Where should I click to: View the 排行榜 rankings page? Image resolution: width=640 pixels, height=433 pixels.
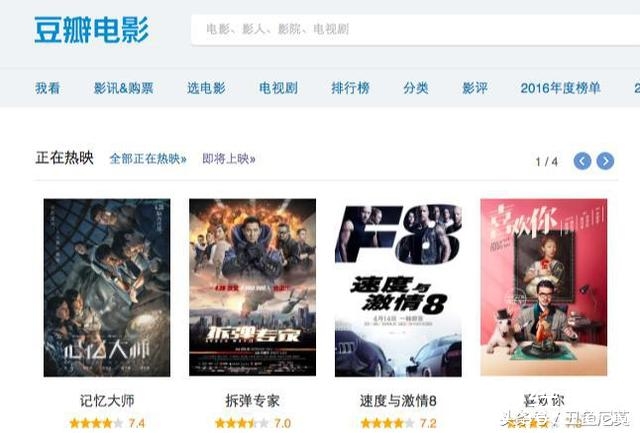(350, 88)
